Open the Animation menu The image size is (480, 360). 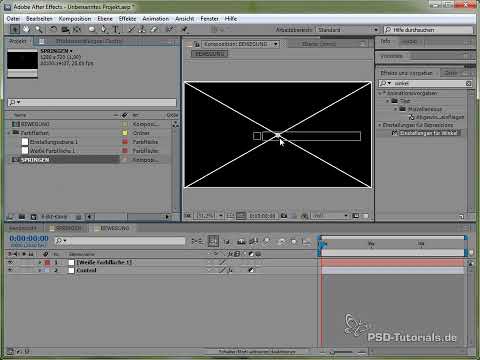tap(156, 19)
